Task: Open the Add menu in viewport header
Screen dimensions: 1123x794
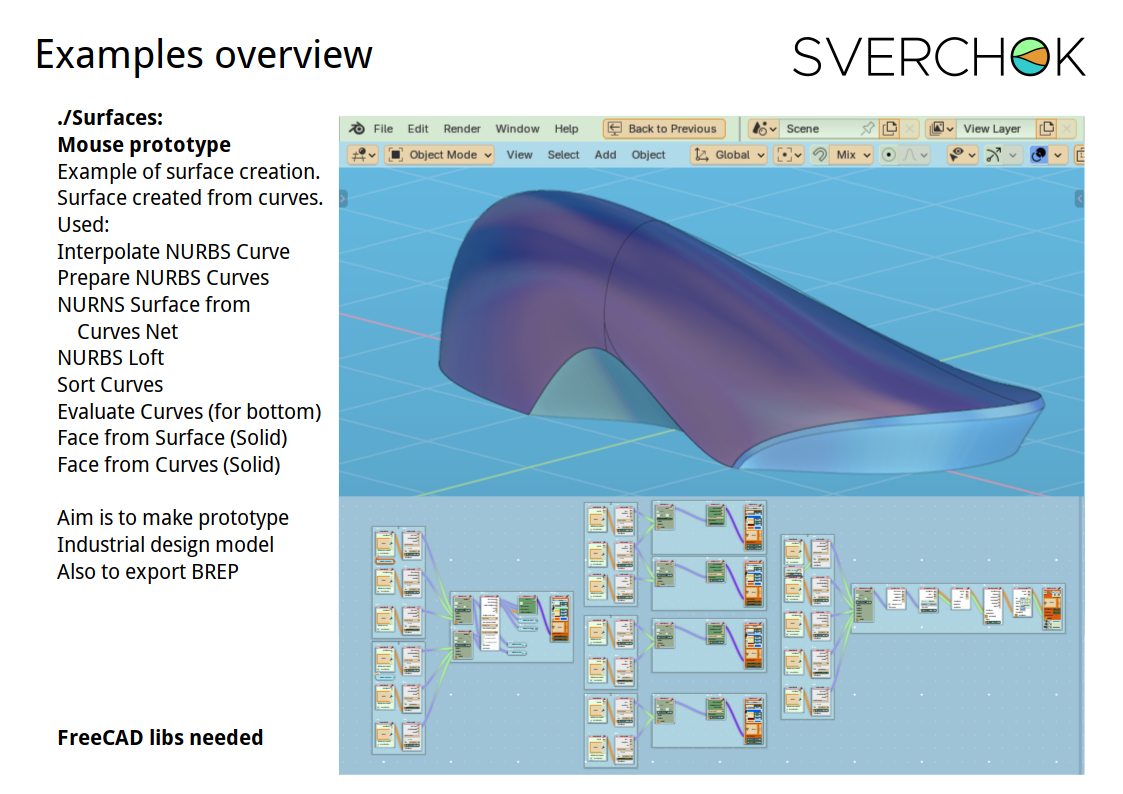Action: (605, 155)
